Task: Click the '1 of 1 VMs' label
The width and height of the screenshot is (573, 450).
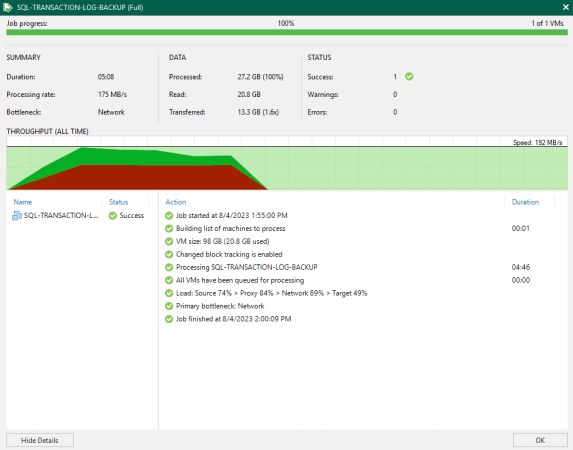Action: 547,23
